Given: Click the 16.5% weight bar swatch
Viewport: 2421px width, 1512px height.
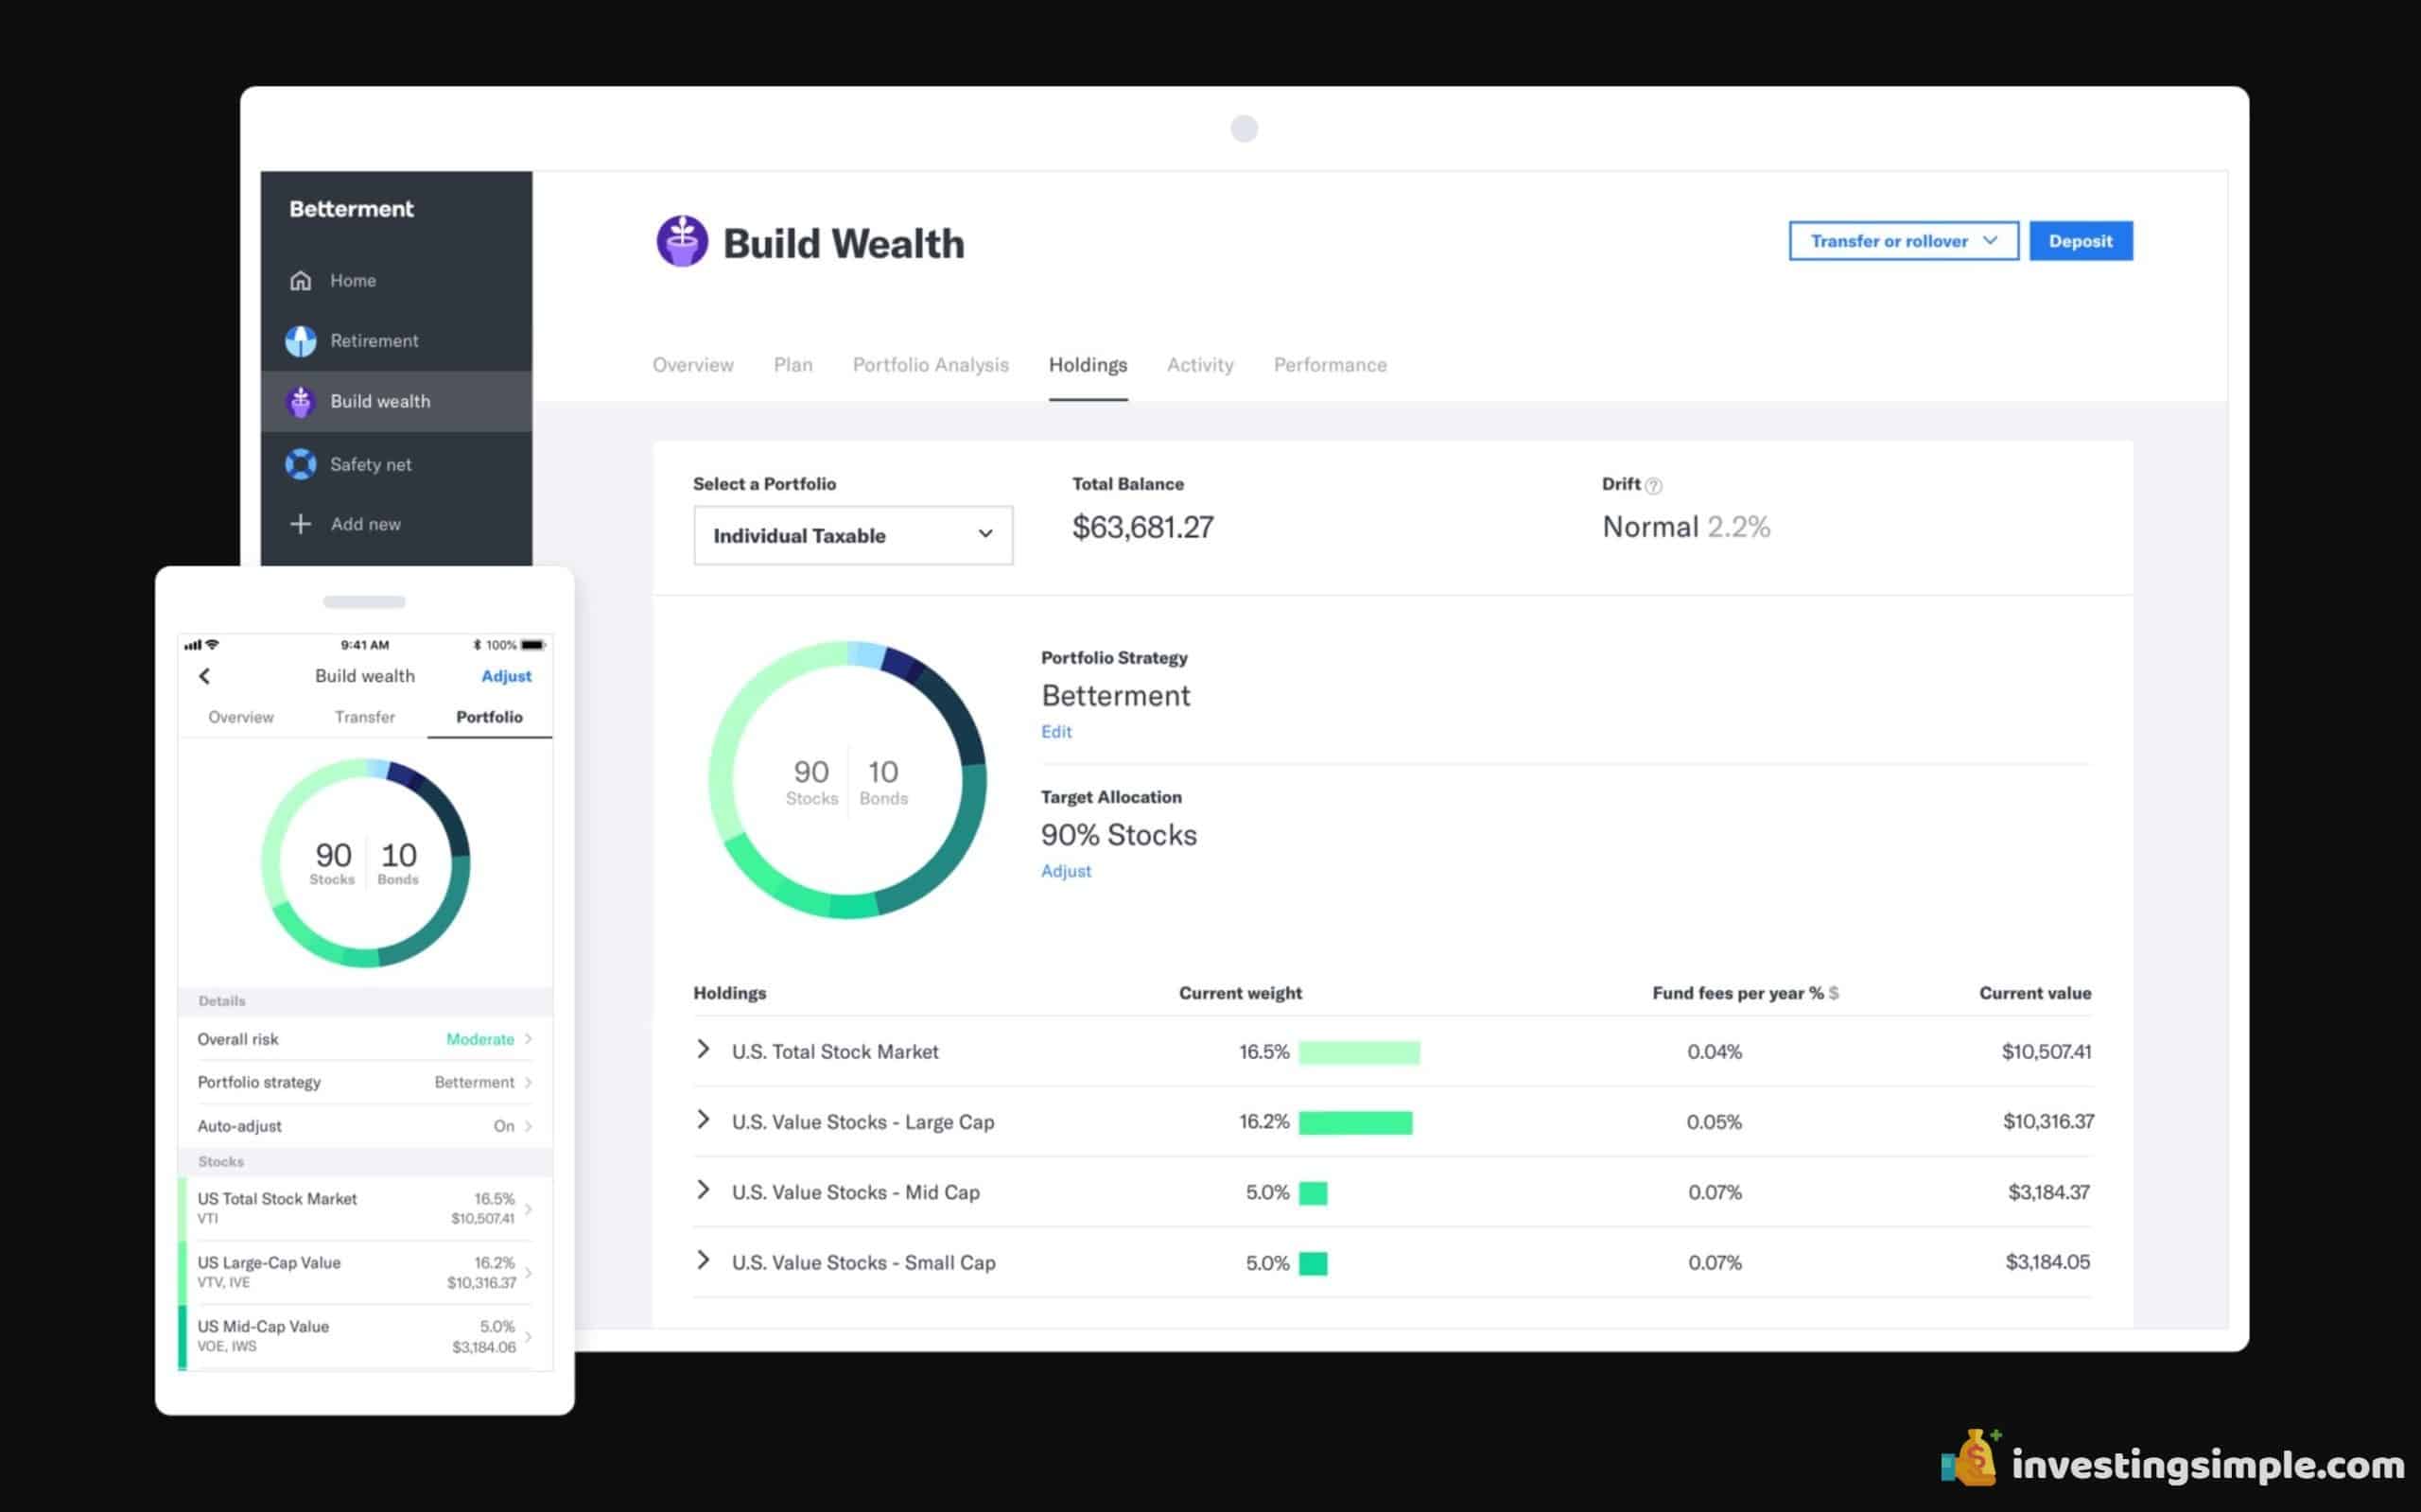Looking at the screenshot, I should tap(1359, 1052).
